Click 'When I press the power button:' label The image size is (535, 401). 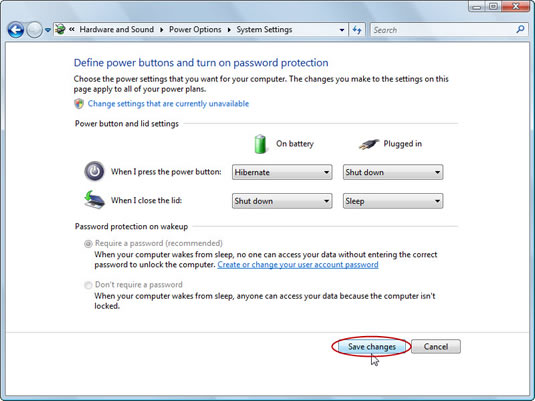(x=166, y=172)
